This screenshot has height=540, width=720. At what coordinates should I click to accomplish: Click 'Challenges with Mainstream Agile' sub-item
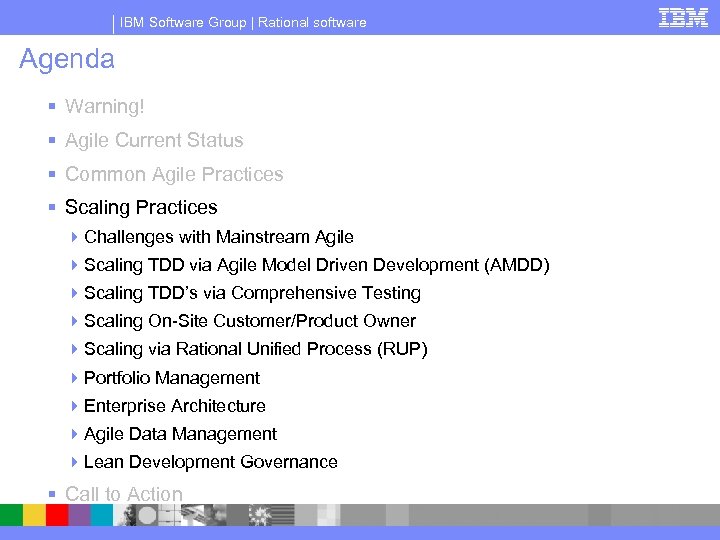click(219, 237)
